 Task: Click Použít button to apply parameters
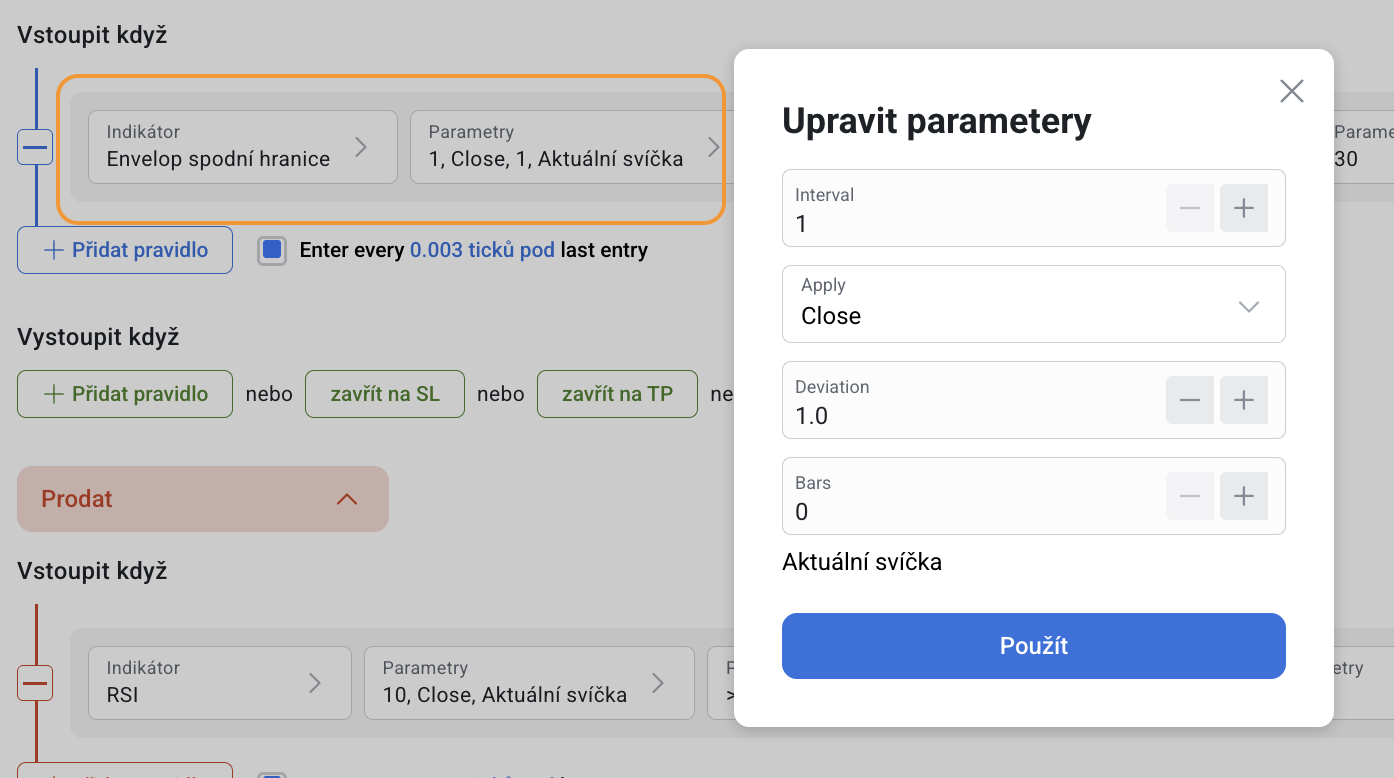tap(1033, 646)
